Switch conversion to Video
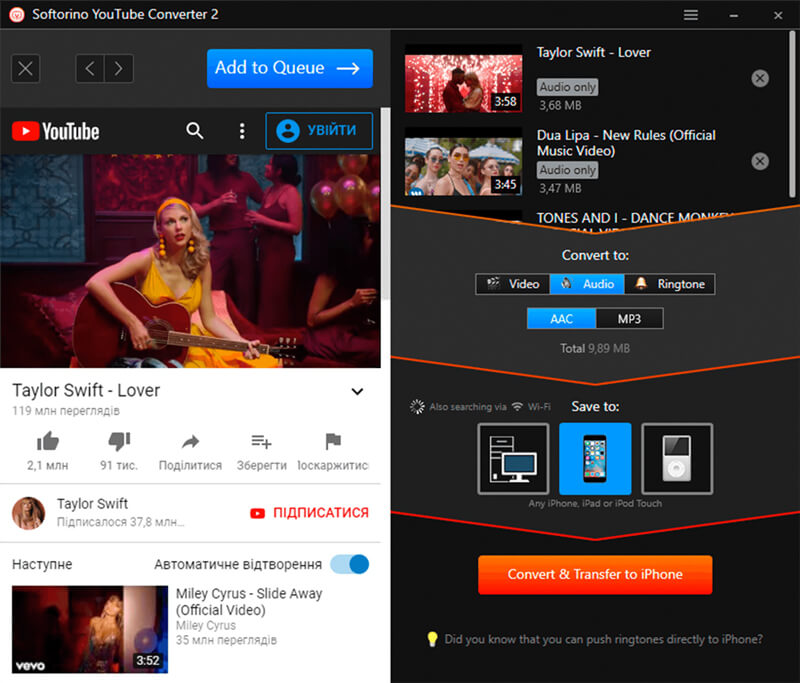Screen dimensions: 800x683 click(x=513, y=284)
